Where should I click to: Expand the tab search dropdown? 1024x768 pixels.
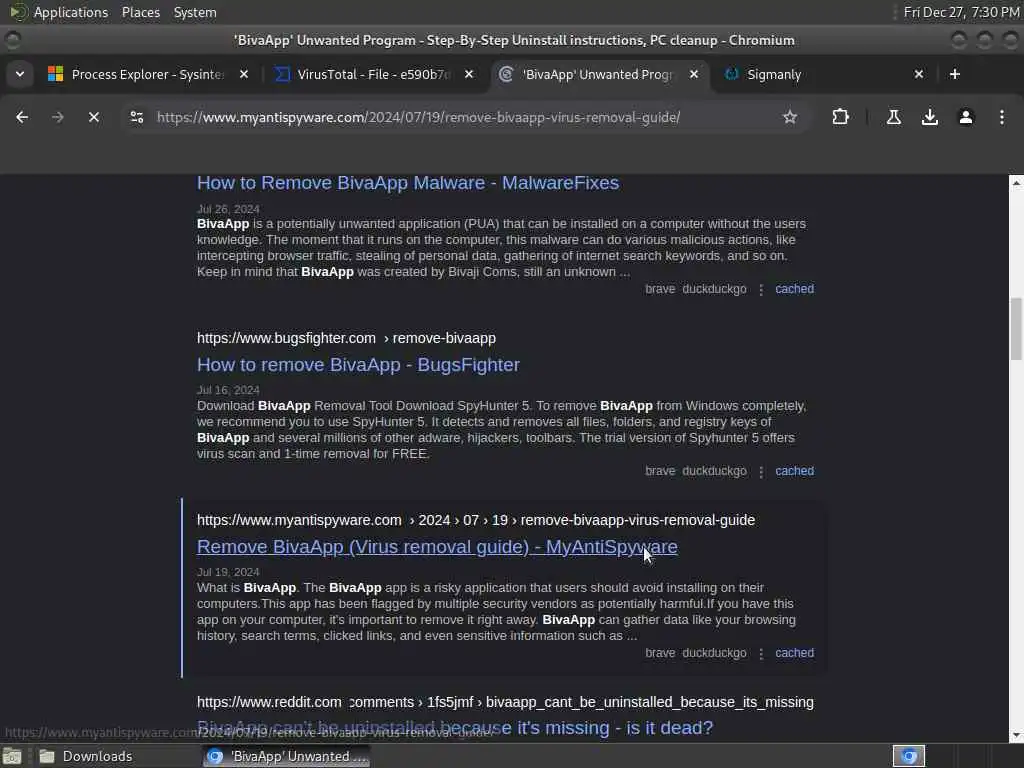pos(20,74)
